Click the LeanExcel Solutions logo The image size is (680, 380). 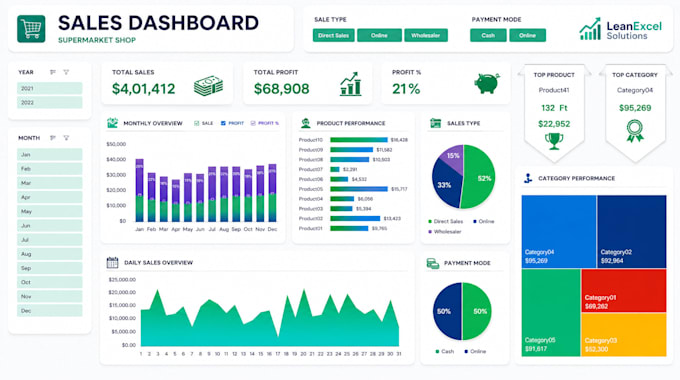click(621, 29)
